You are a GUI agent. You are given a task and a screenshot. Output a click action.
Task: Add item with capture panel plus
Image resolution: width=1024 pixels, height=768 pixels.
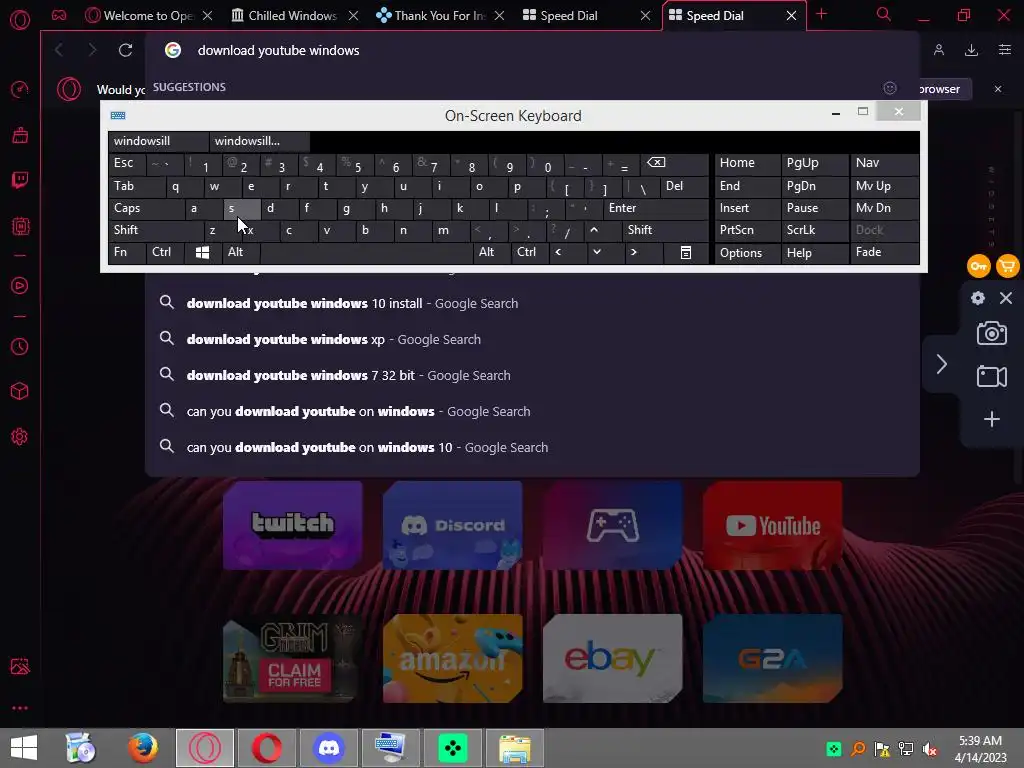[991, 419]
